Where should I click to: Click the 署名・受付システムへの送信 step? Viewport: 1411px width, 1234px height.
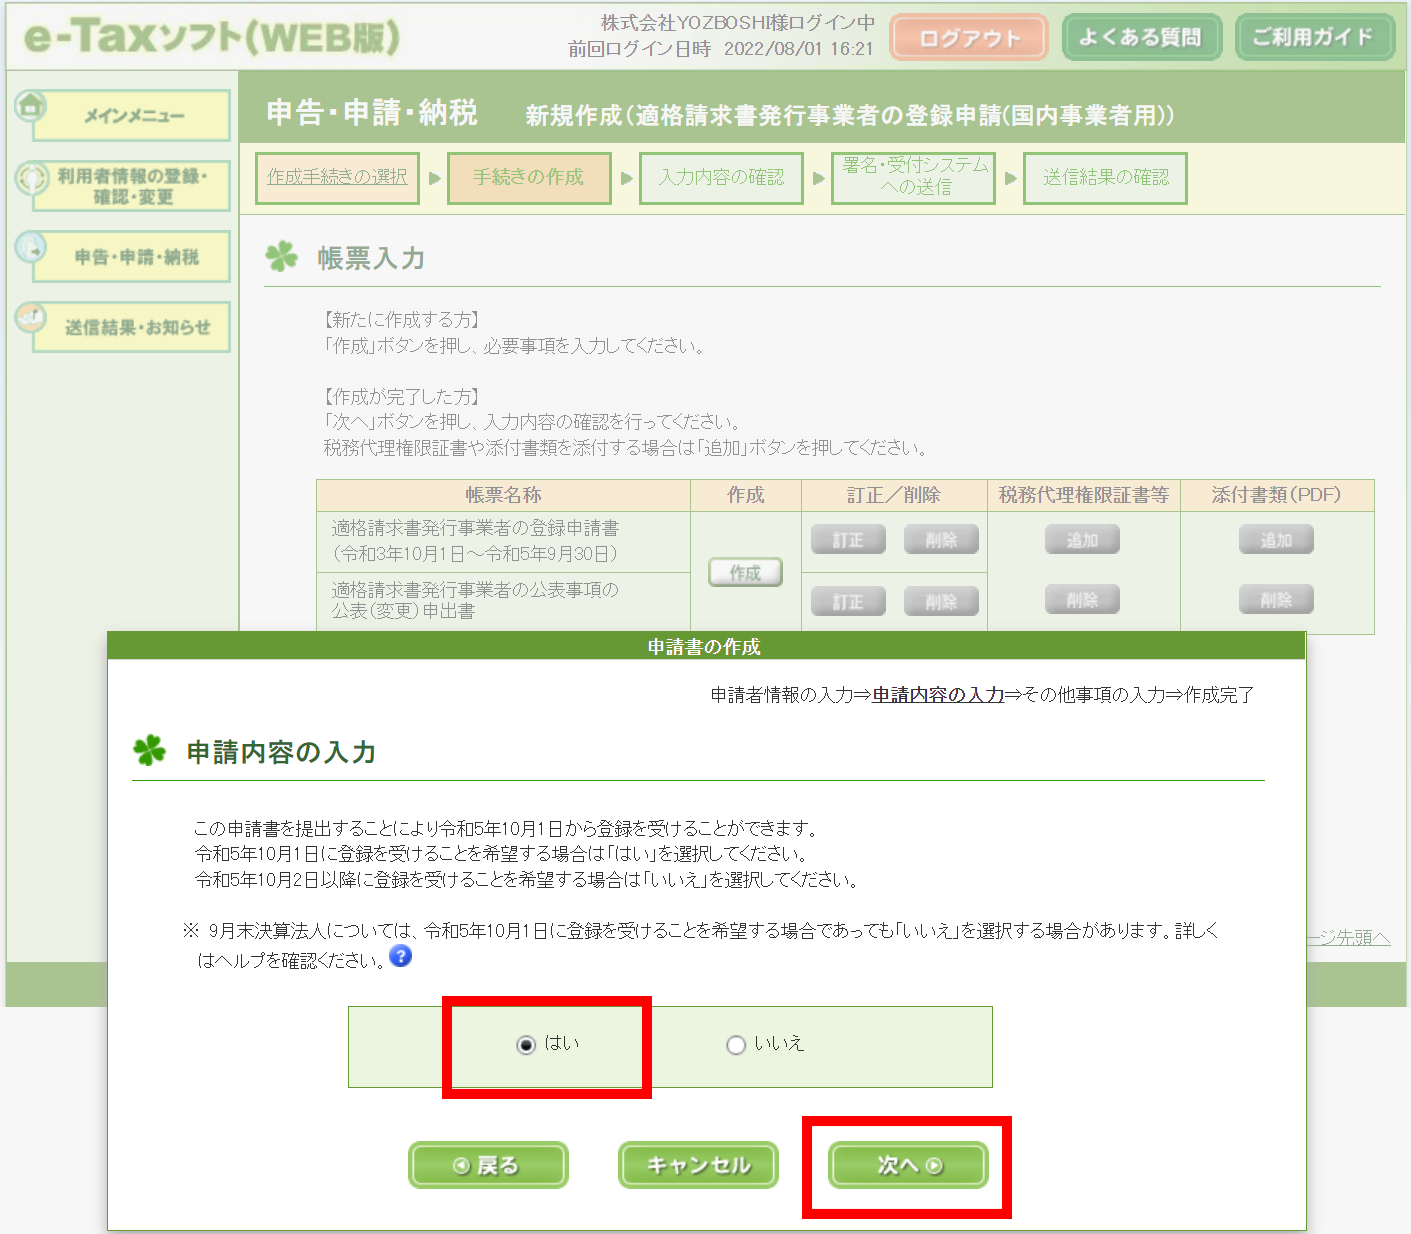click(x=913, y=178)
